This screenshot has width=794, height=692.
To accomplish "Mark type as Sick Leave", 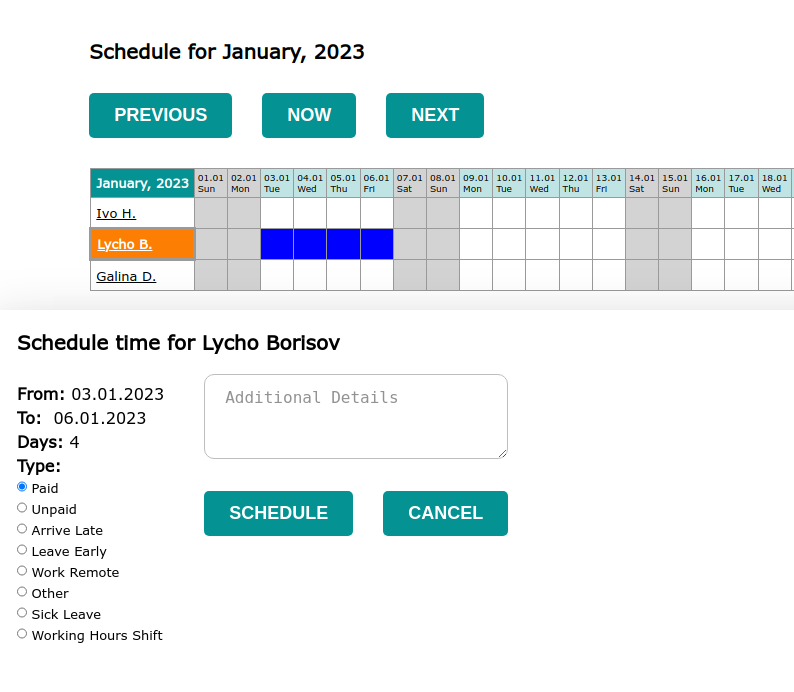I will coord(22,613).
